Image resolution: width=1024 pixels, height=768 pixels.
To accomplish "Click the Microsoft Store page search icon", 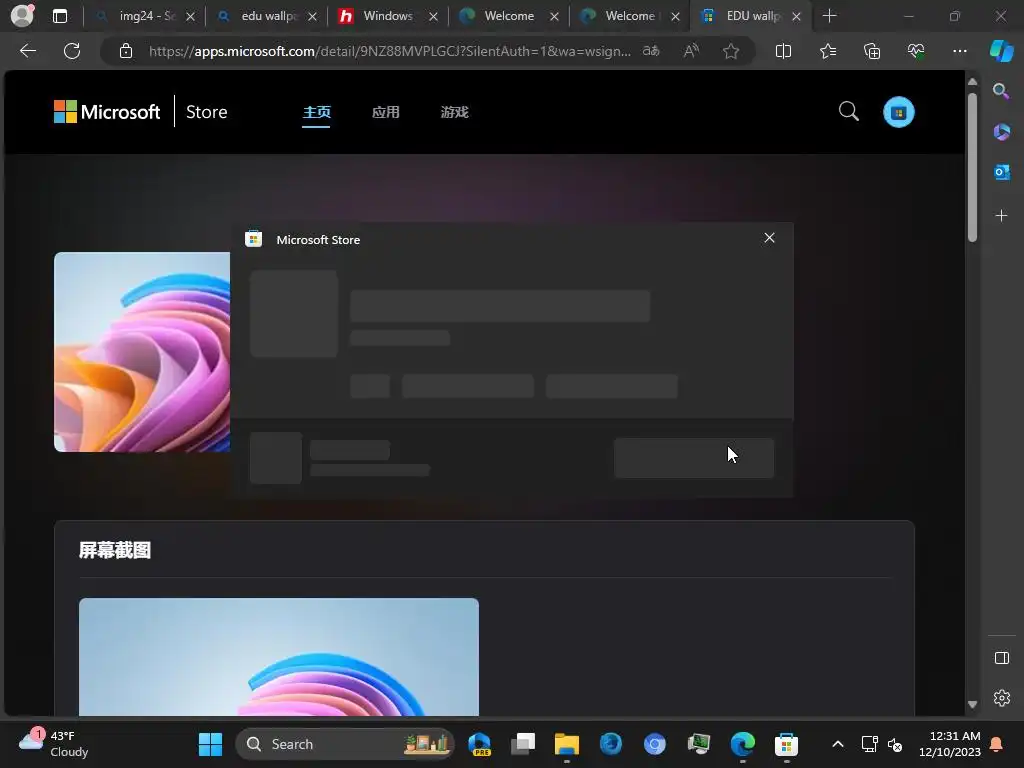I will coord(848,112).
